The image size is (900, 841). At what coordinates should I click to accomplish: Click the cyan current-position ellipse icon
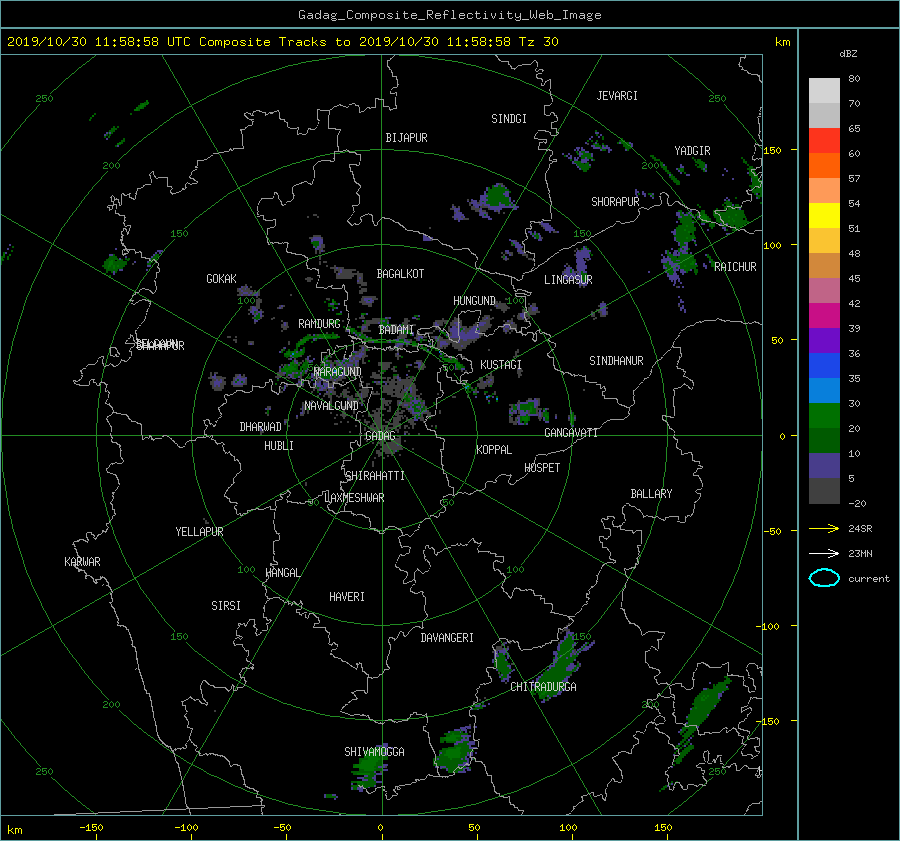pyautogui.click(x=824, y=578)
